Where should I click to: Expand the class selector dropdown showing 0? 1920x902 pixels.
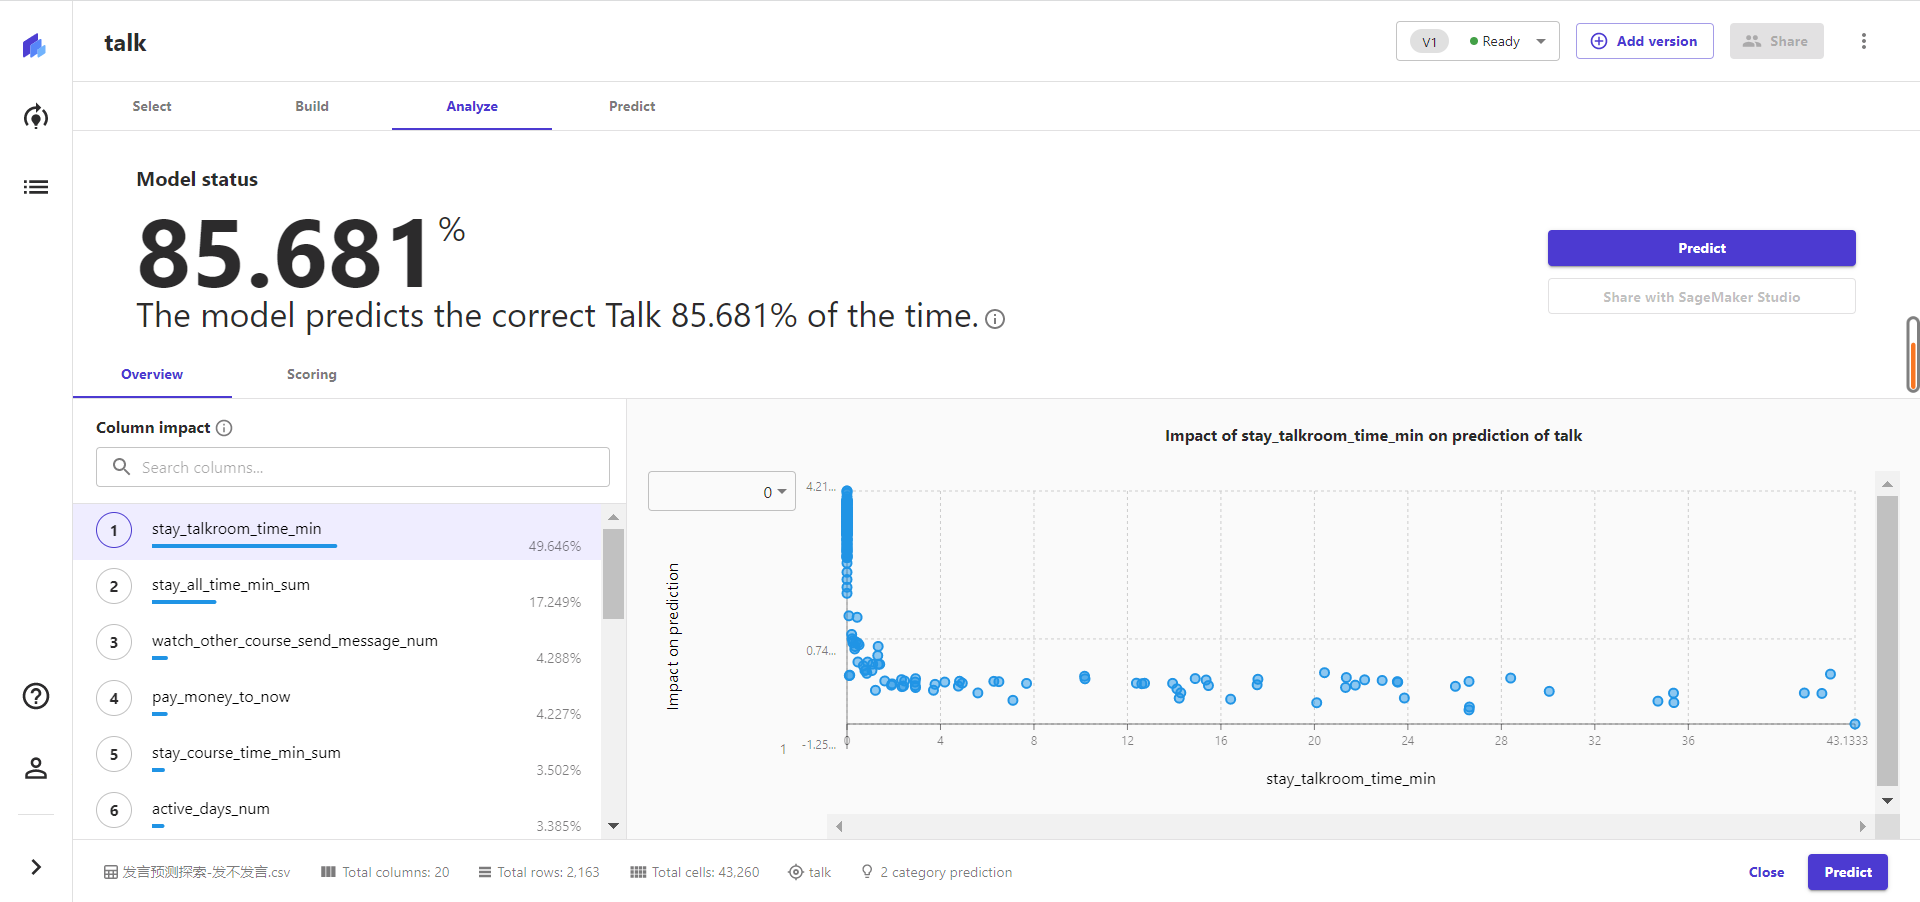tap(722, 491)
